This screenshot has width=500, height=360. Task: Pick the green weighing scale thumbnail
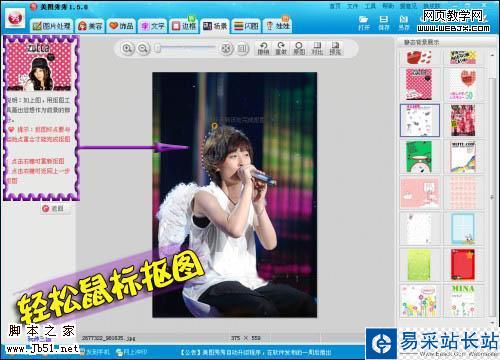tap(419, 157)
